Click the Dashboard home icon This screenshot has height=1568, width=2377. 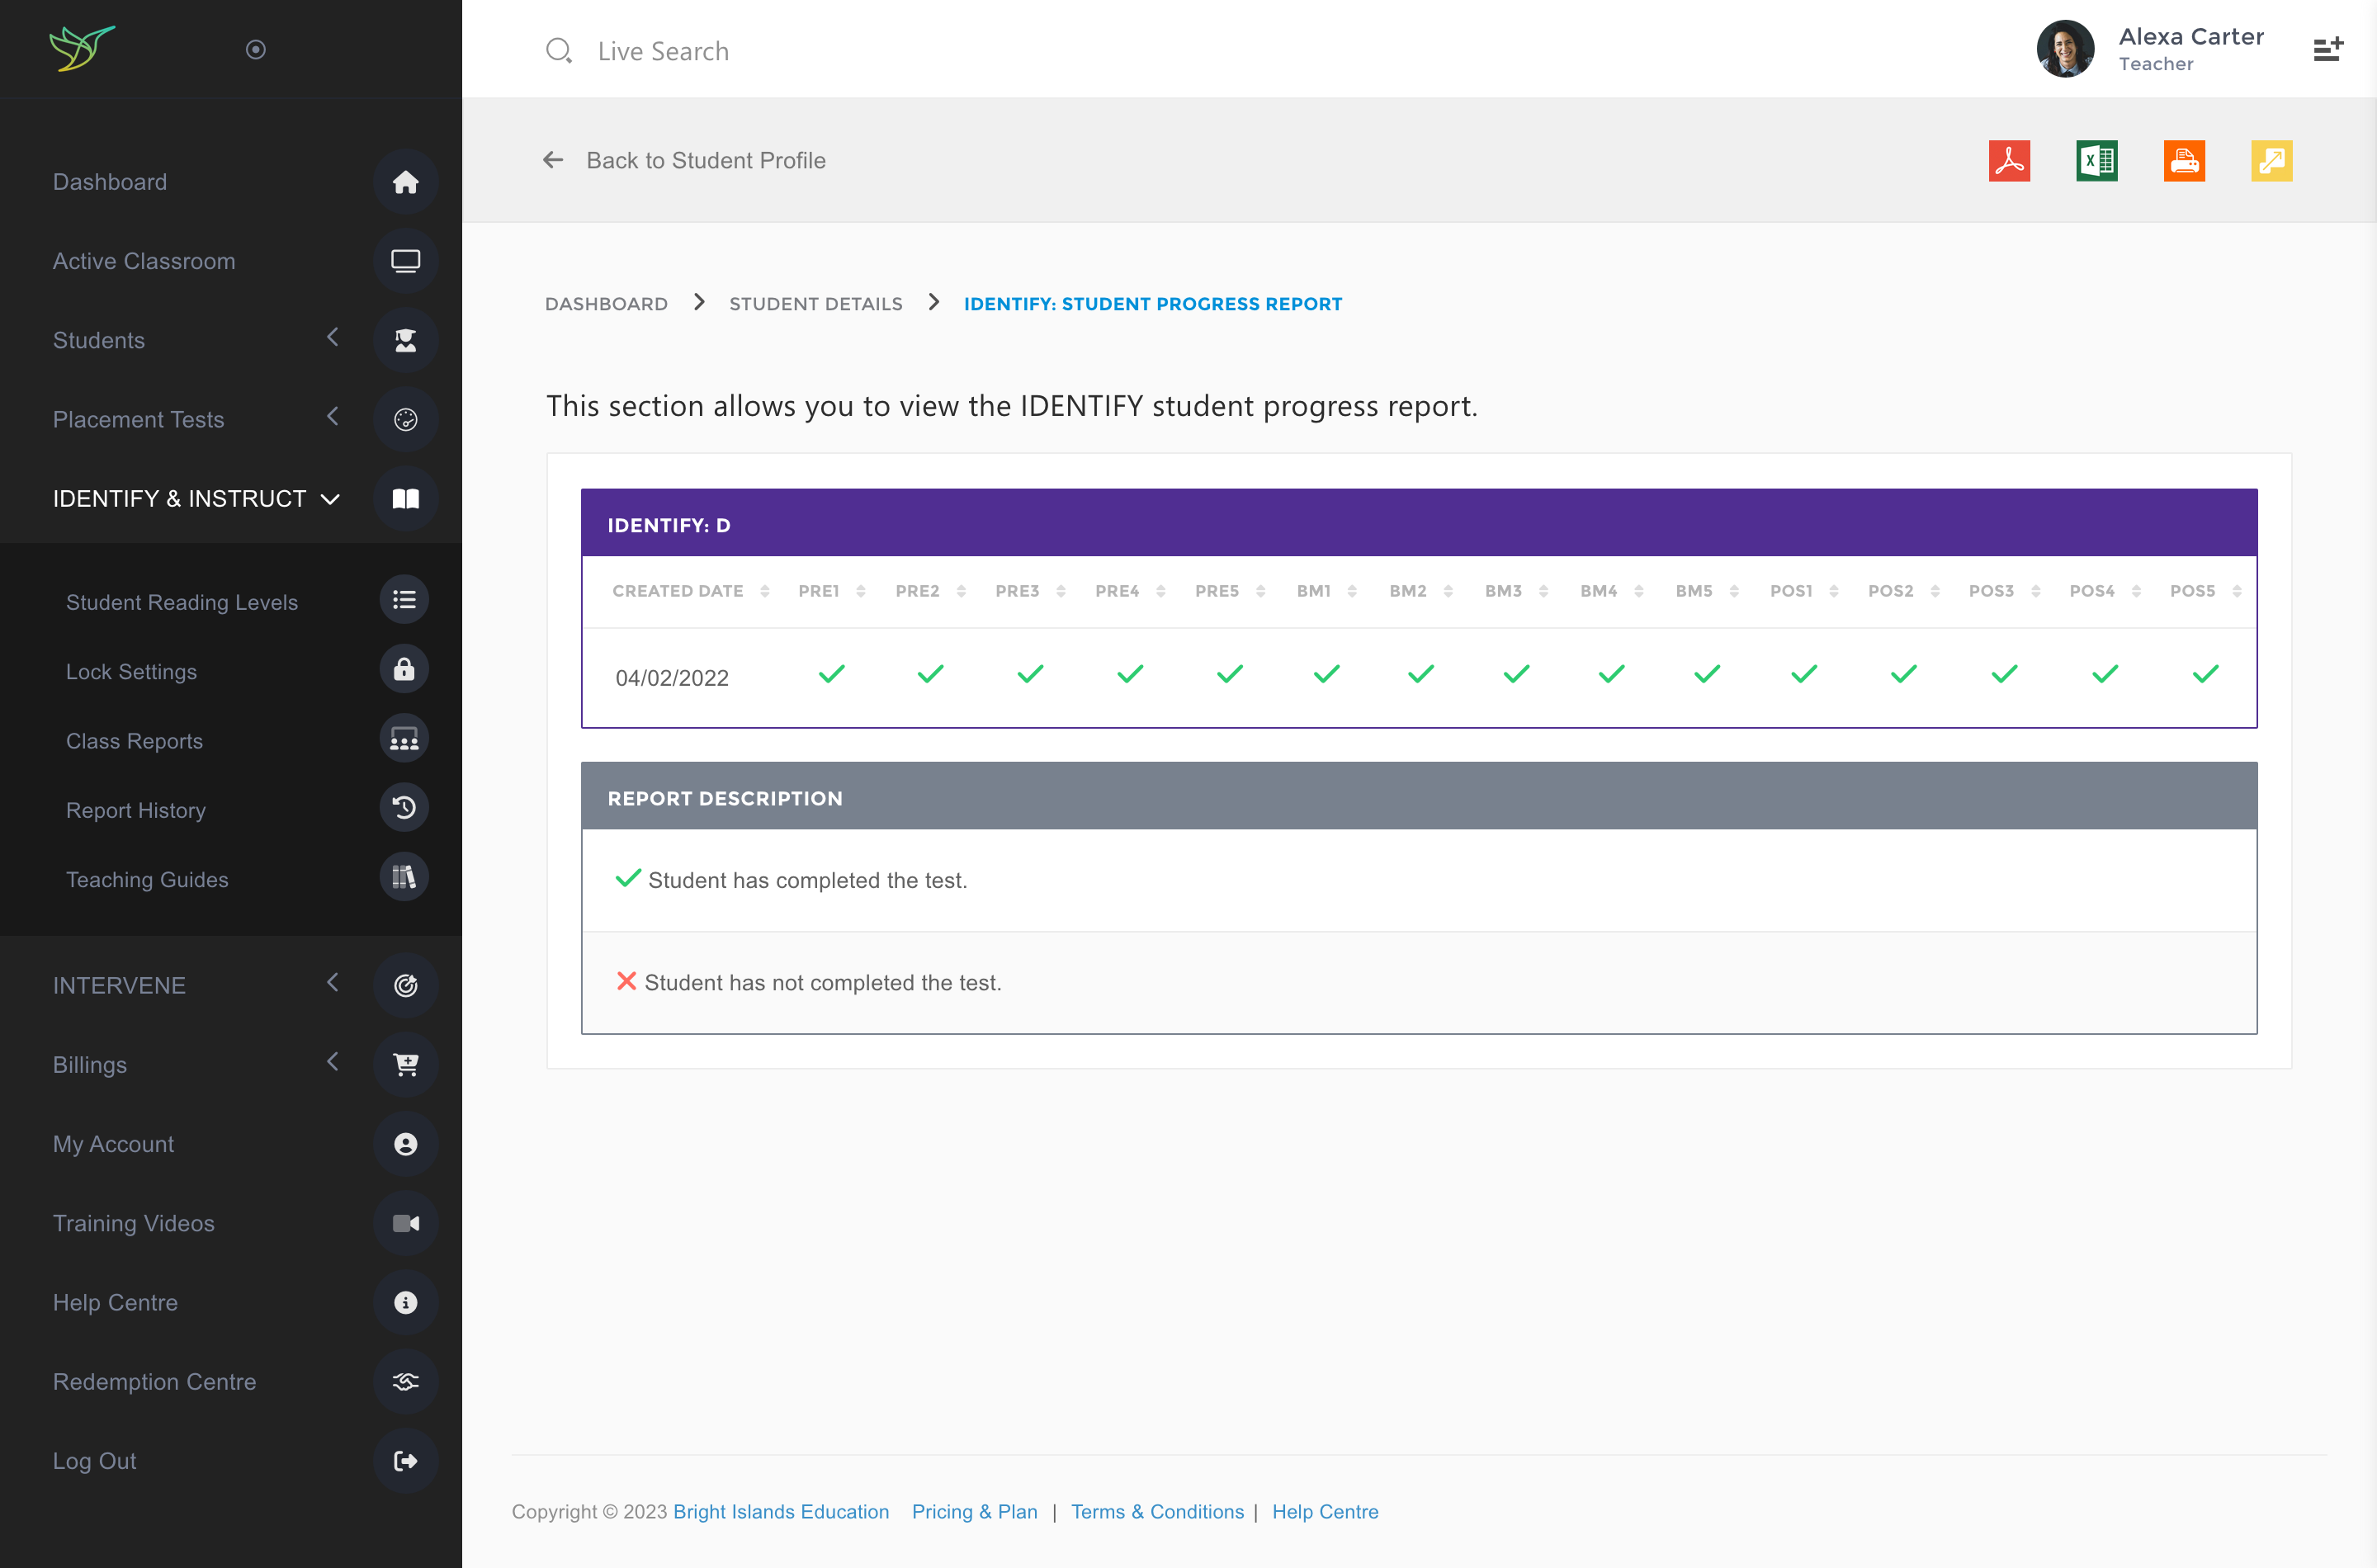click(x=405, y=182)
